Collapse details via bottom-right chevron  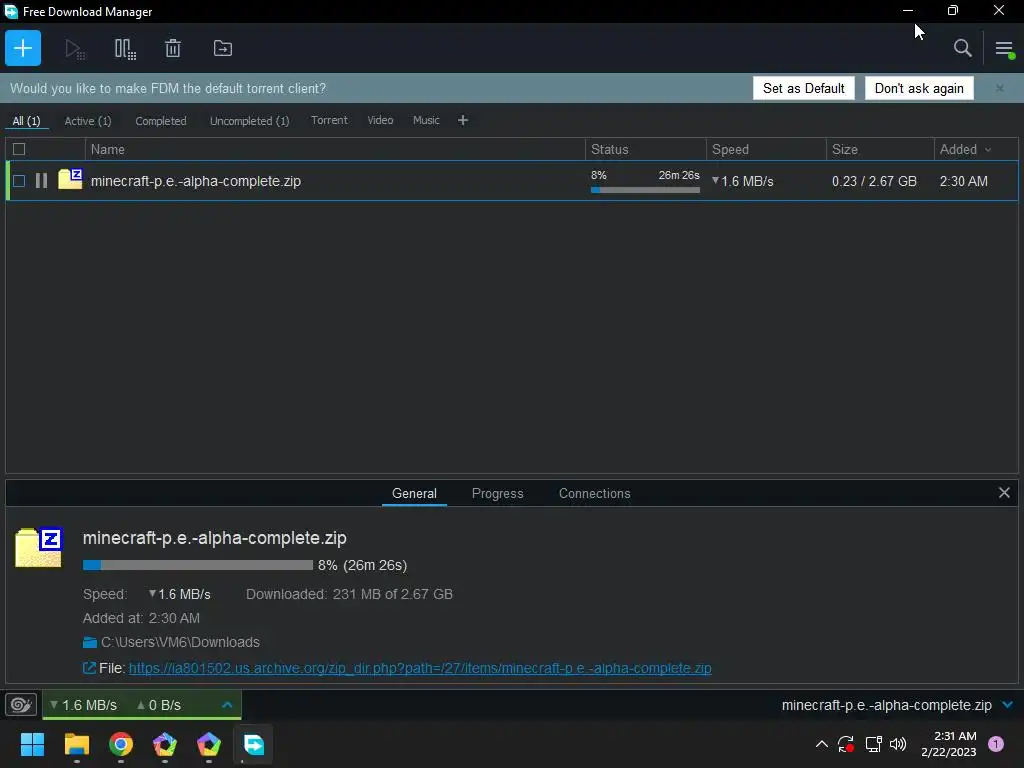click(1008, 705)
